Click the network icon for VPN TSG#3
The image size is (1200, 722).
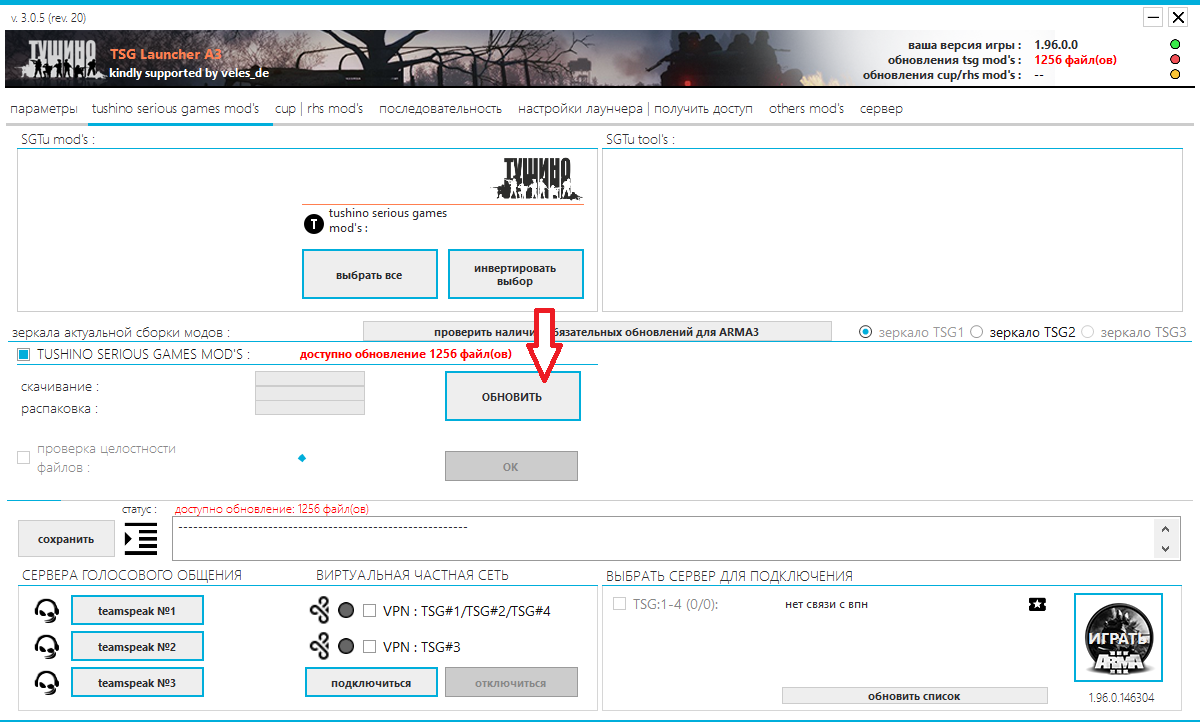click(x=319, y=647)
